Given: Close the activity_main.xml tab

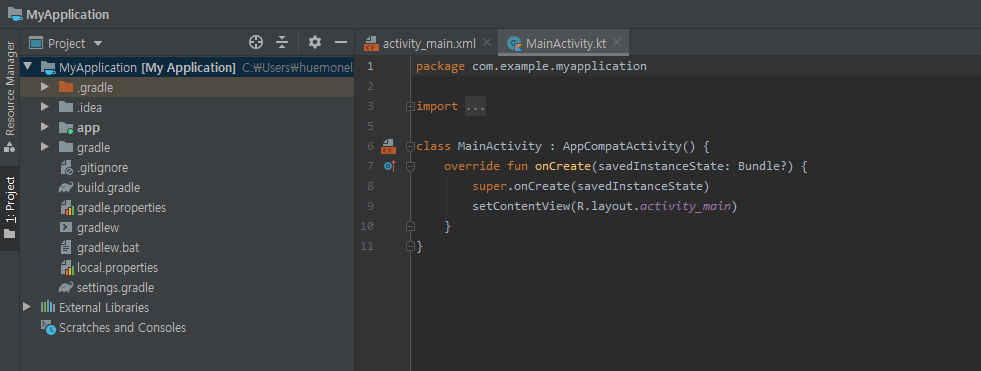Looking at the screenshot, I should click(x=487, y=43).
